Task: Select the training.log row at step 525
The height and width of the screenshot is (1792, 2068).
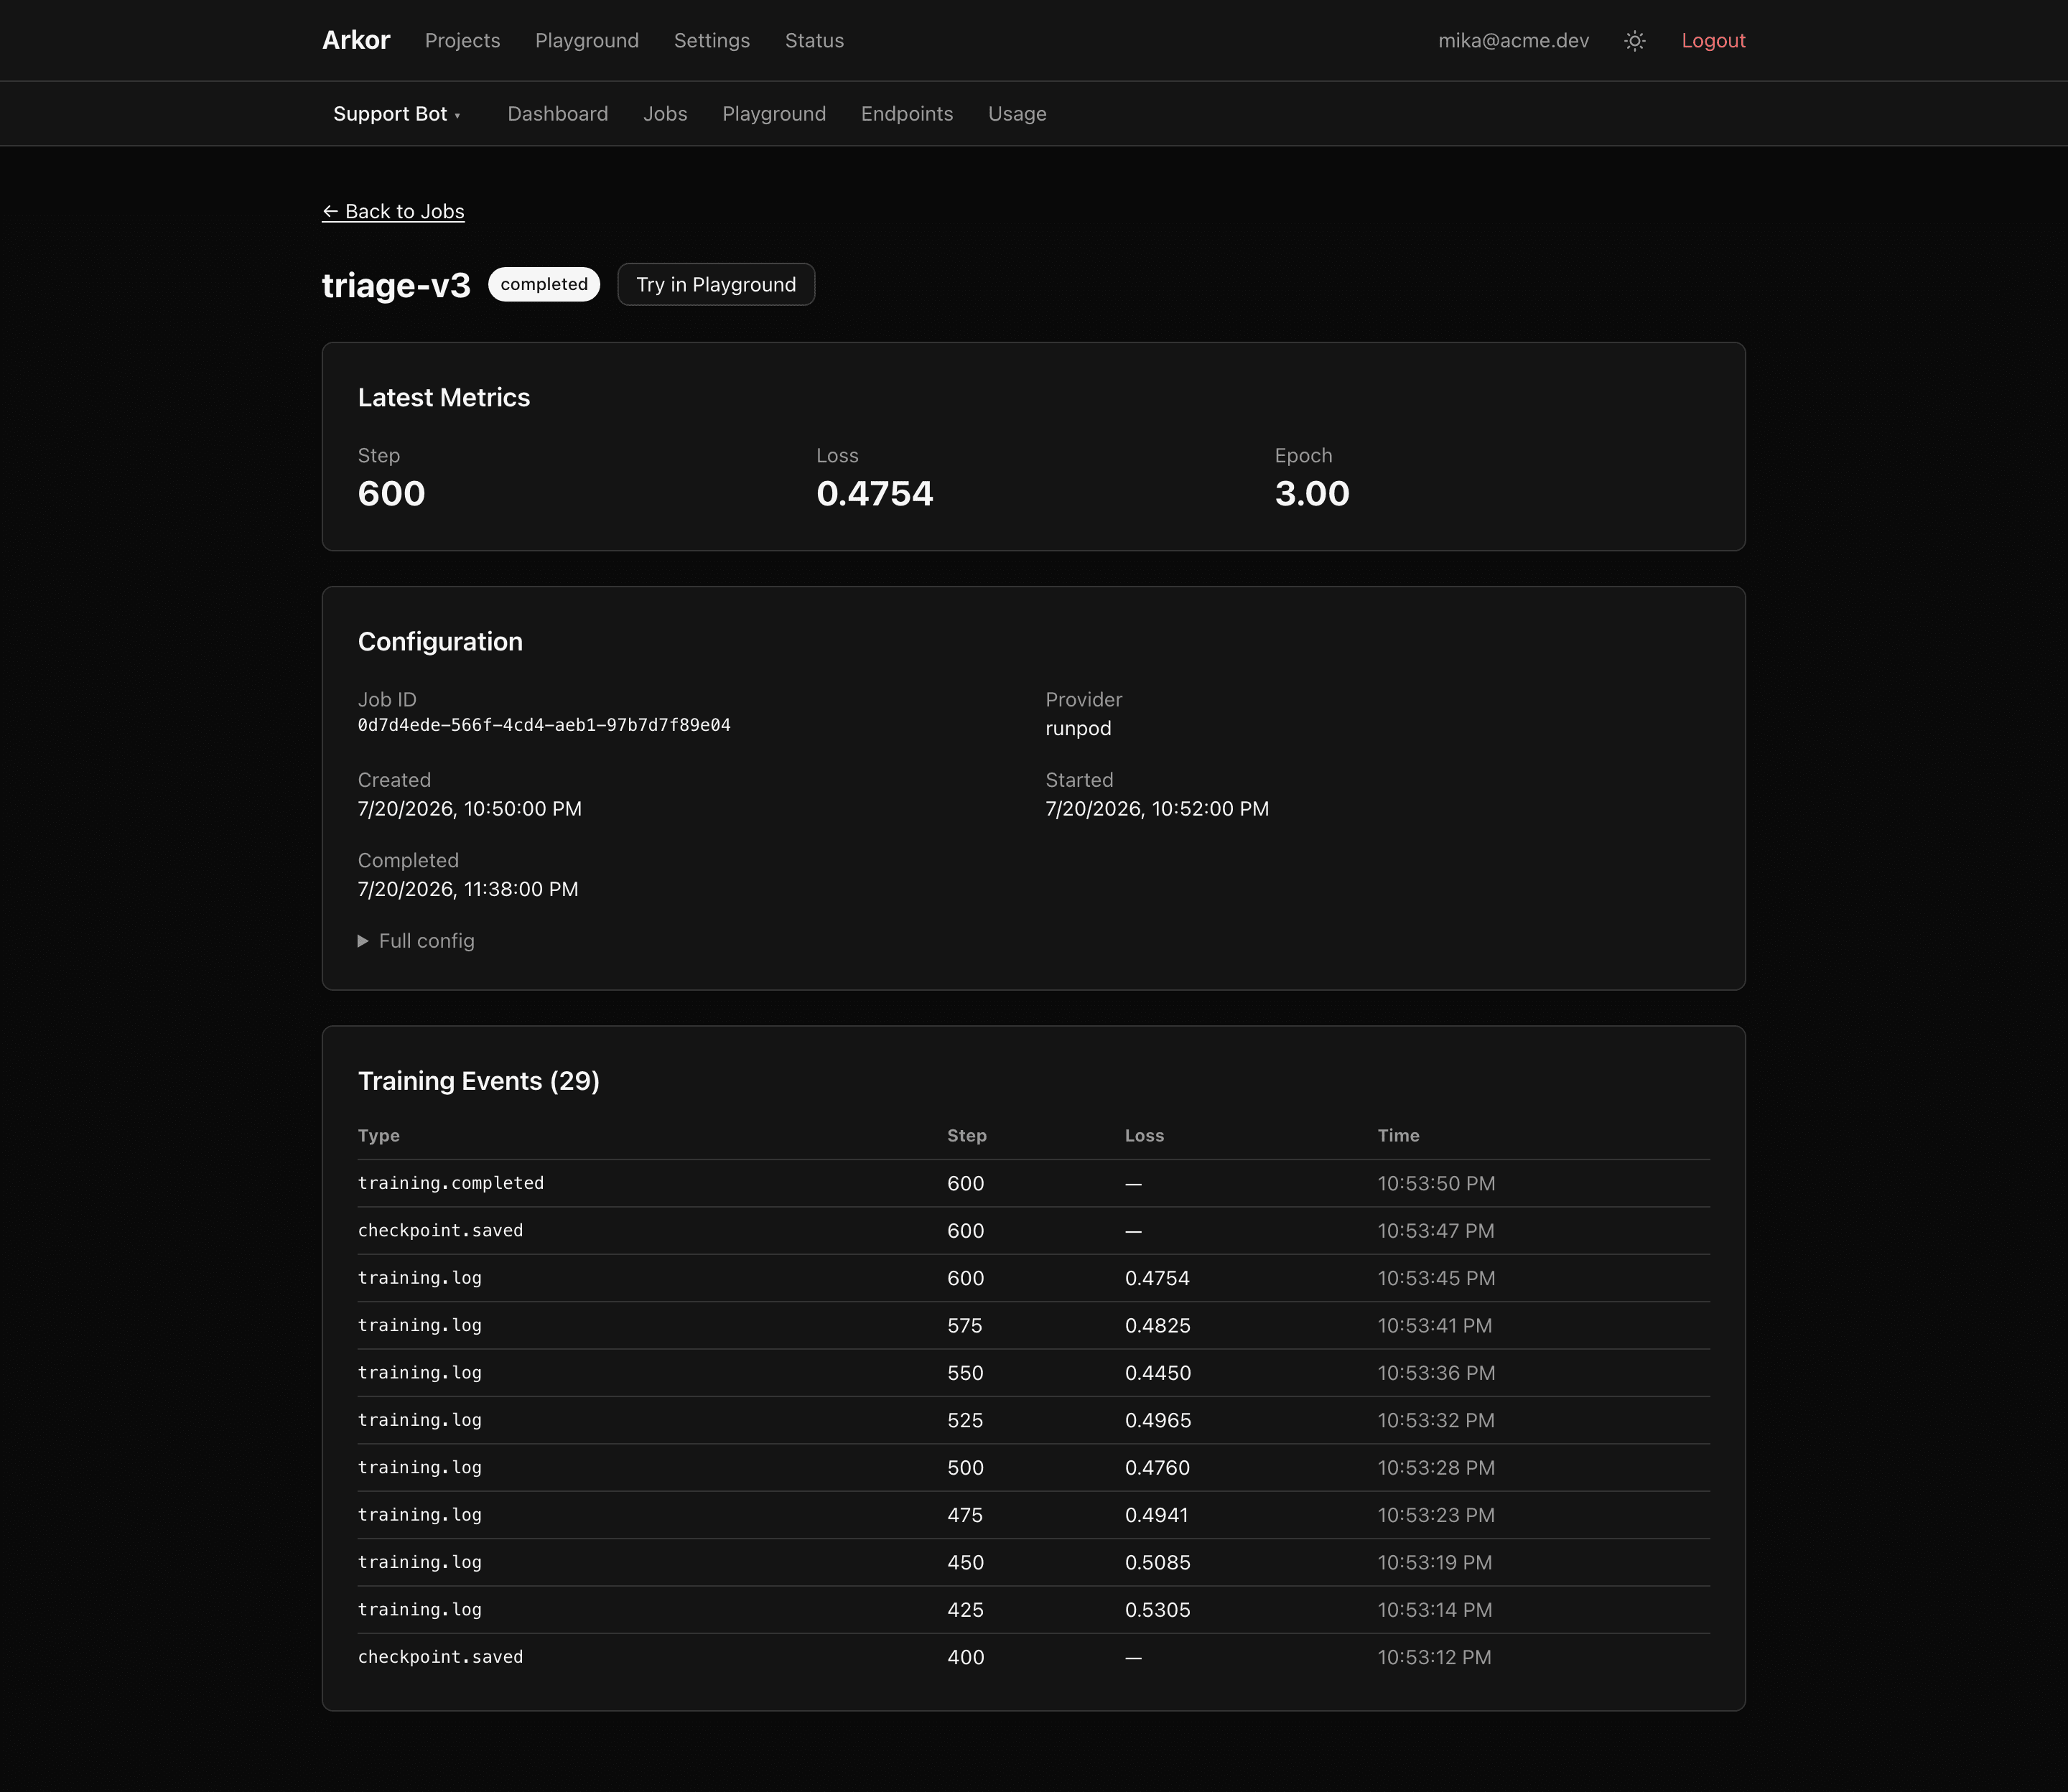Action: click(1034, 1420)
